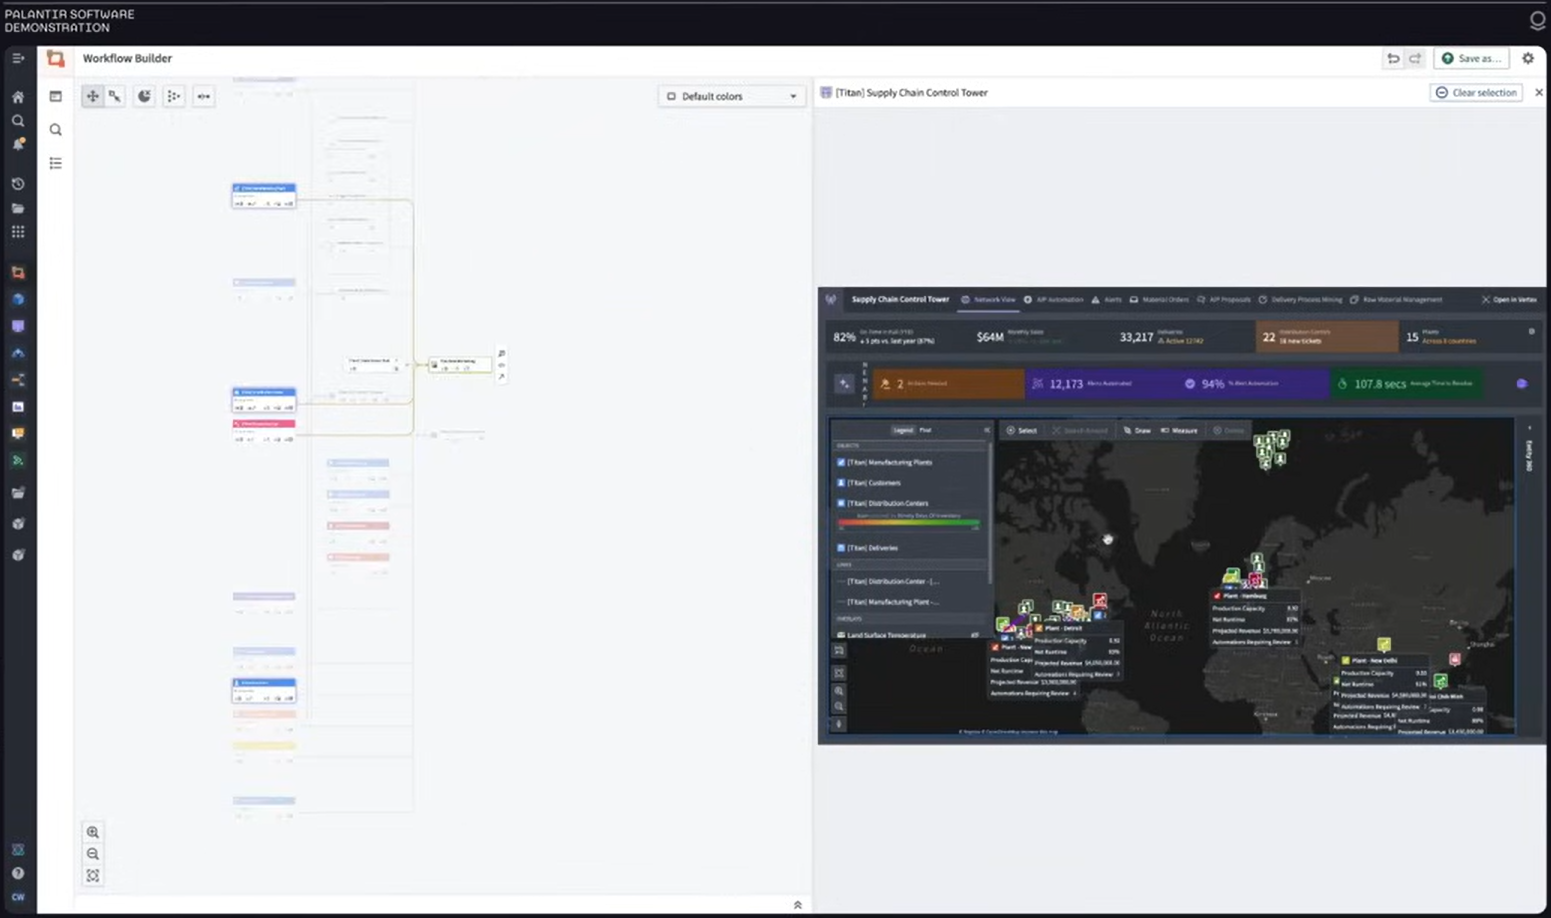Select the Plant - Hamburg map card
Image resolution: width=1551 pixels, height=918 pixels.
point(1254,620)
